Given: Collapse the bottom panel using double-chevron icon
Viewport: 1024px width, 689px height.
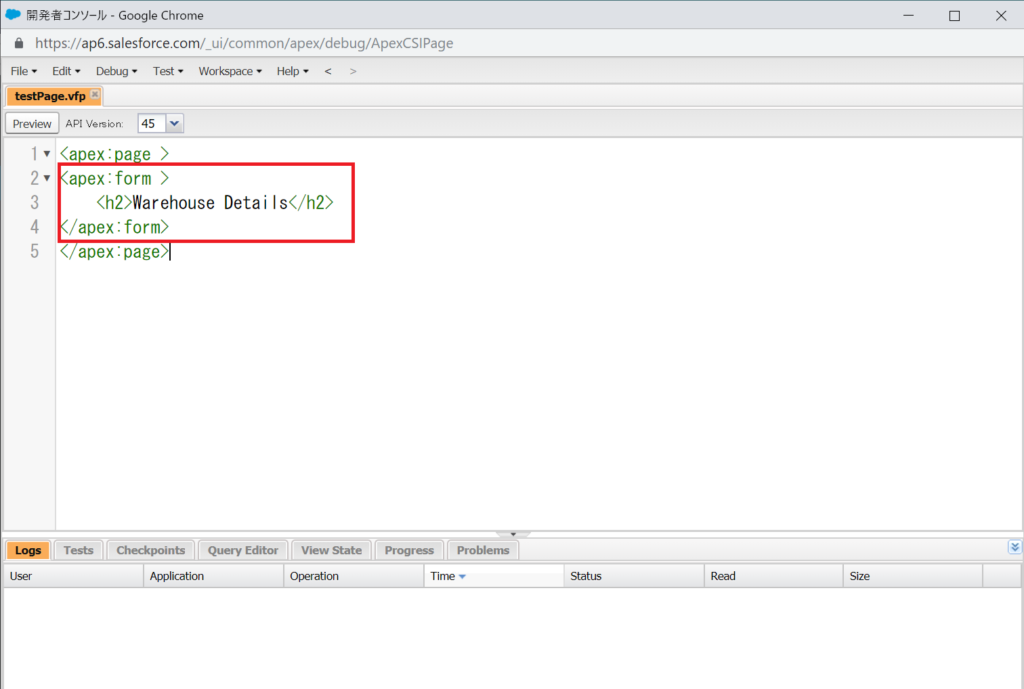Looking at the screenshot, I should tap(1015, 547).
